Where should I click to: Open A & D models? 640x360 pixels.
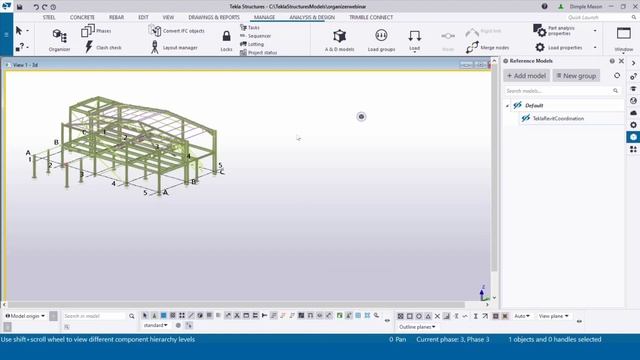tap(340, 40)
